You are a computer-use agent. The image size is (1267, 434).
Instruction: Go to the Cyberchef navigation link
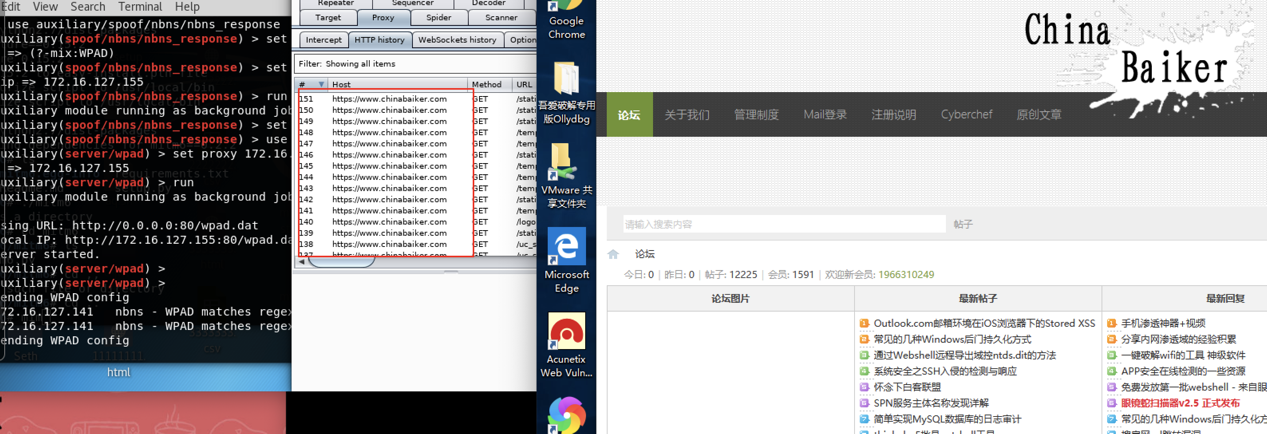(x=966, y=115)
